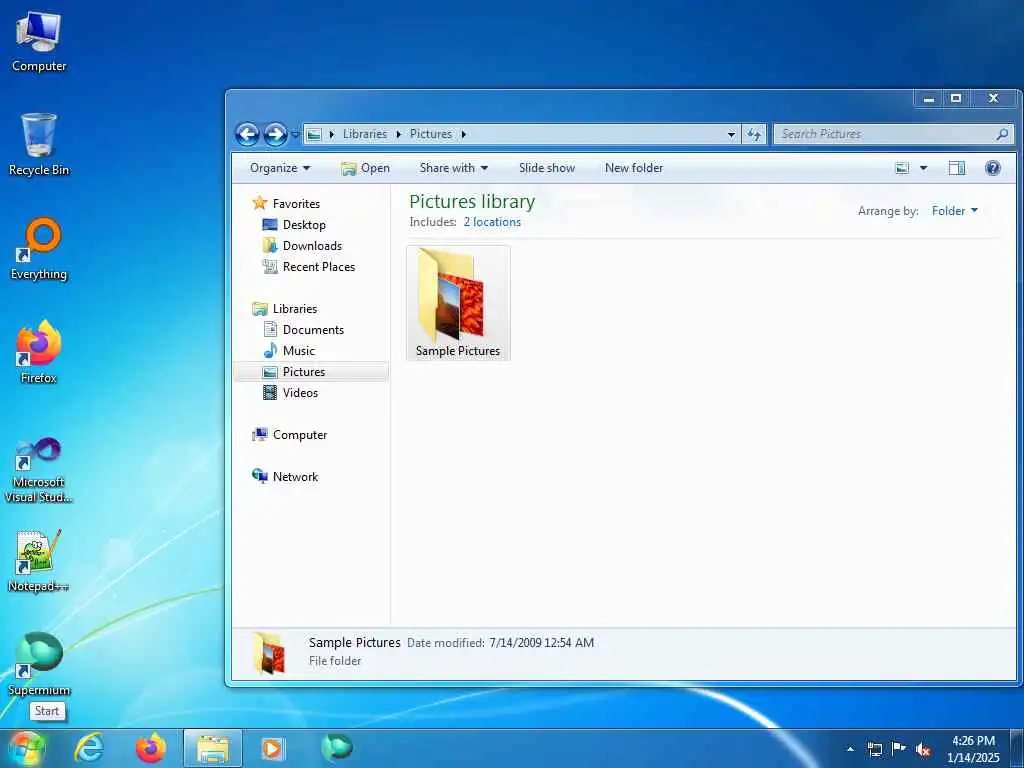1024x768 pixels.
Task: Go back with the Explorer Back arrow
Action: click(x=248, y=134)
